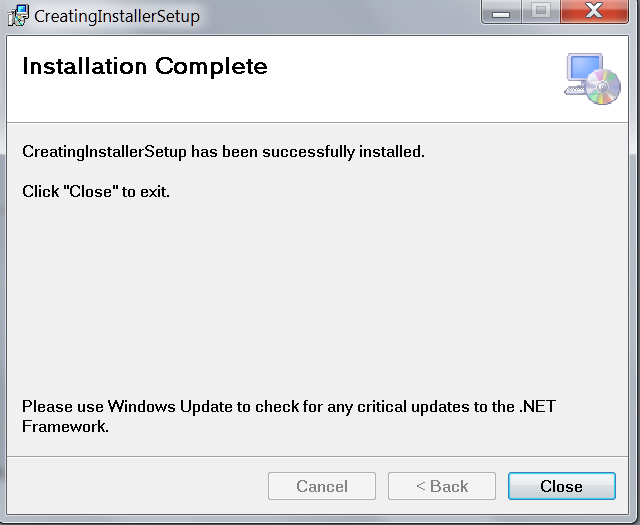Click the 'Click "Close" to exit.' line
Image resolution: width=640 pixels, height=525 pixels.
tap(96, 191)
